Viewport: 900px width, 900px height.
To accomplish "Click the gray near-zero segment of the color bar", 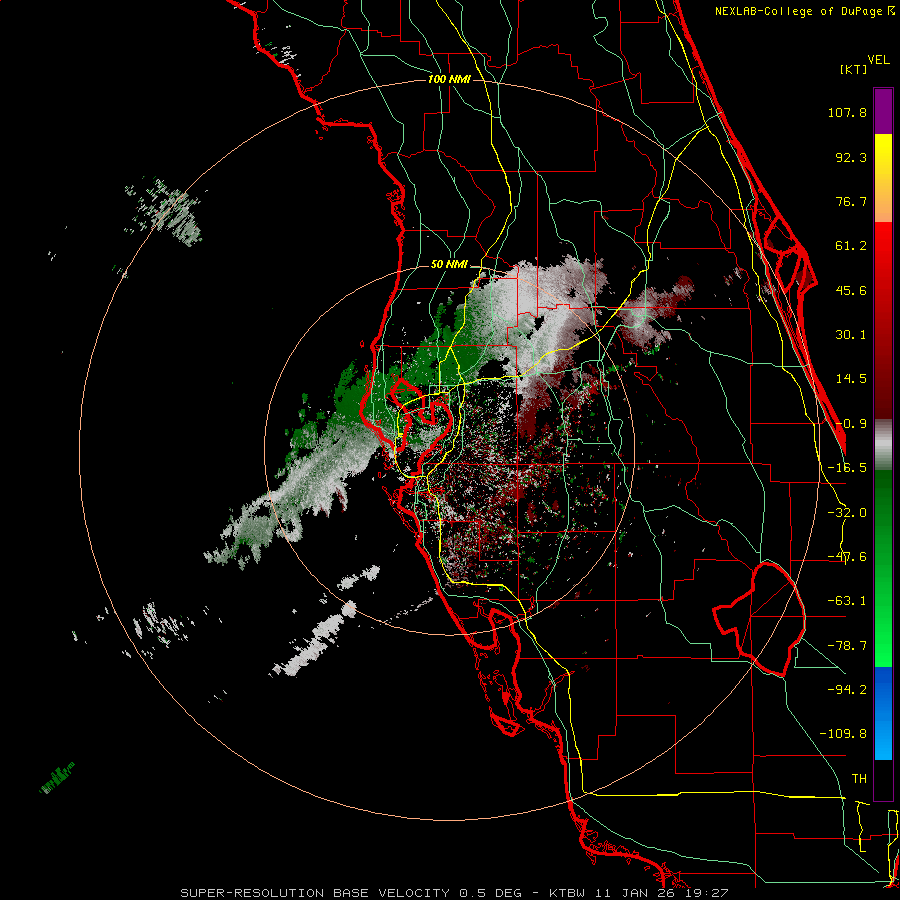I will coord(883,445).
